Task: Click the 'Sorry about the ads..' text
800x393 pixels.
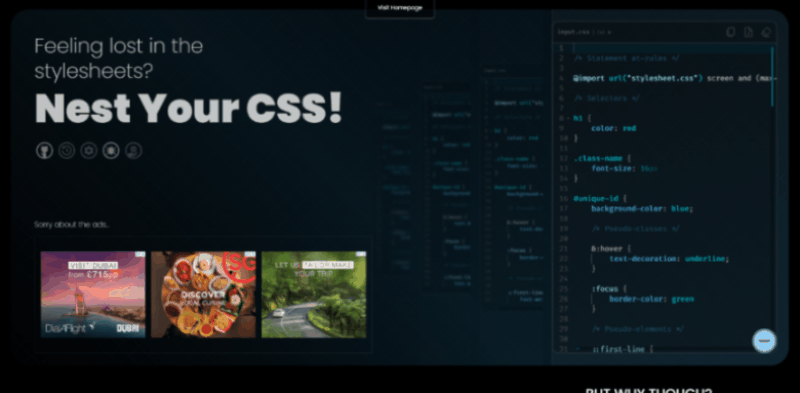Action: pyautogui.click(x=71, y=225)
